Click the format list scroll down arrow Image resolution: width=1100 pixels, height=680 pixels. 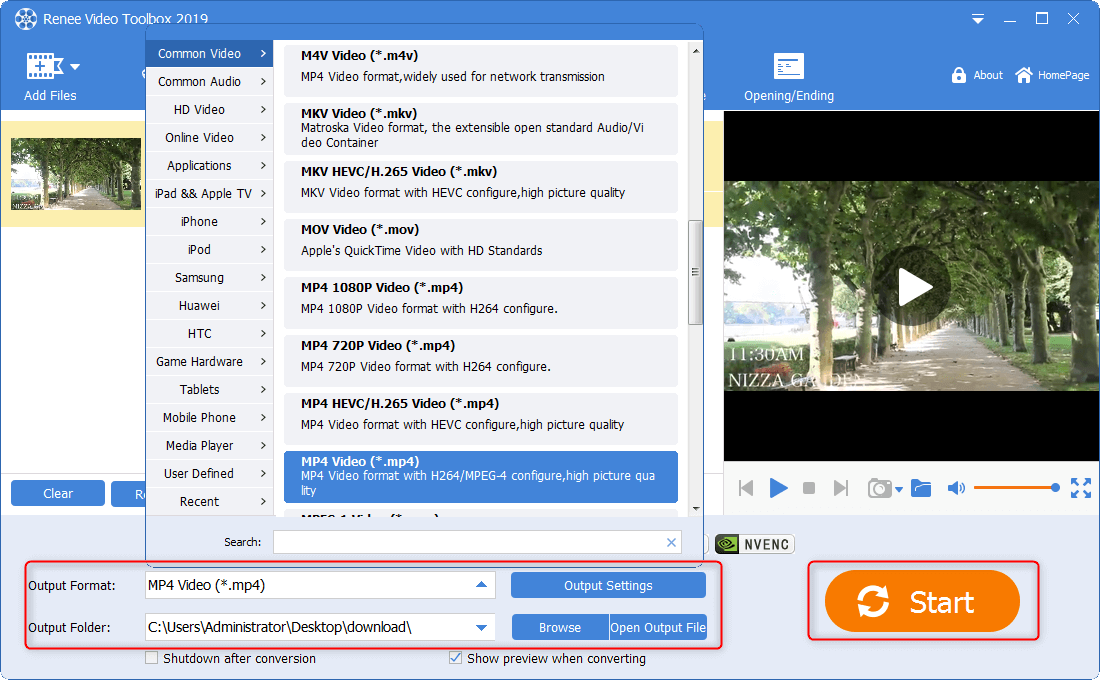coord(695,509)
